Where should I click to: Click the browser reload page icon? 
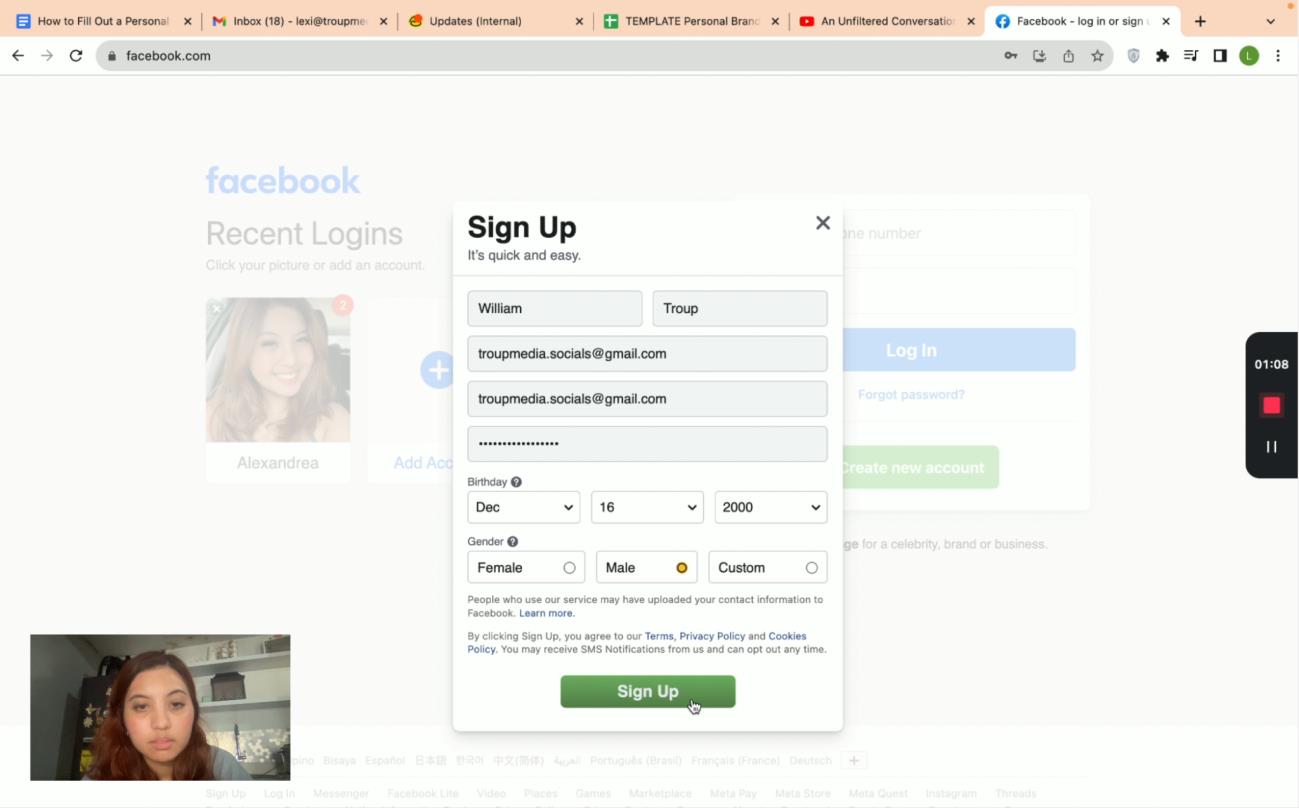(x=76, y=56)
